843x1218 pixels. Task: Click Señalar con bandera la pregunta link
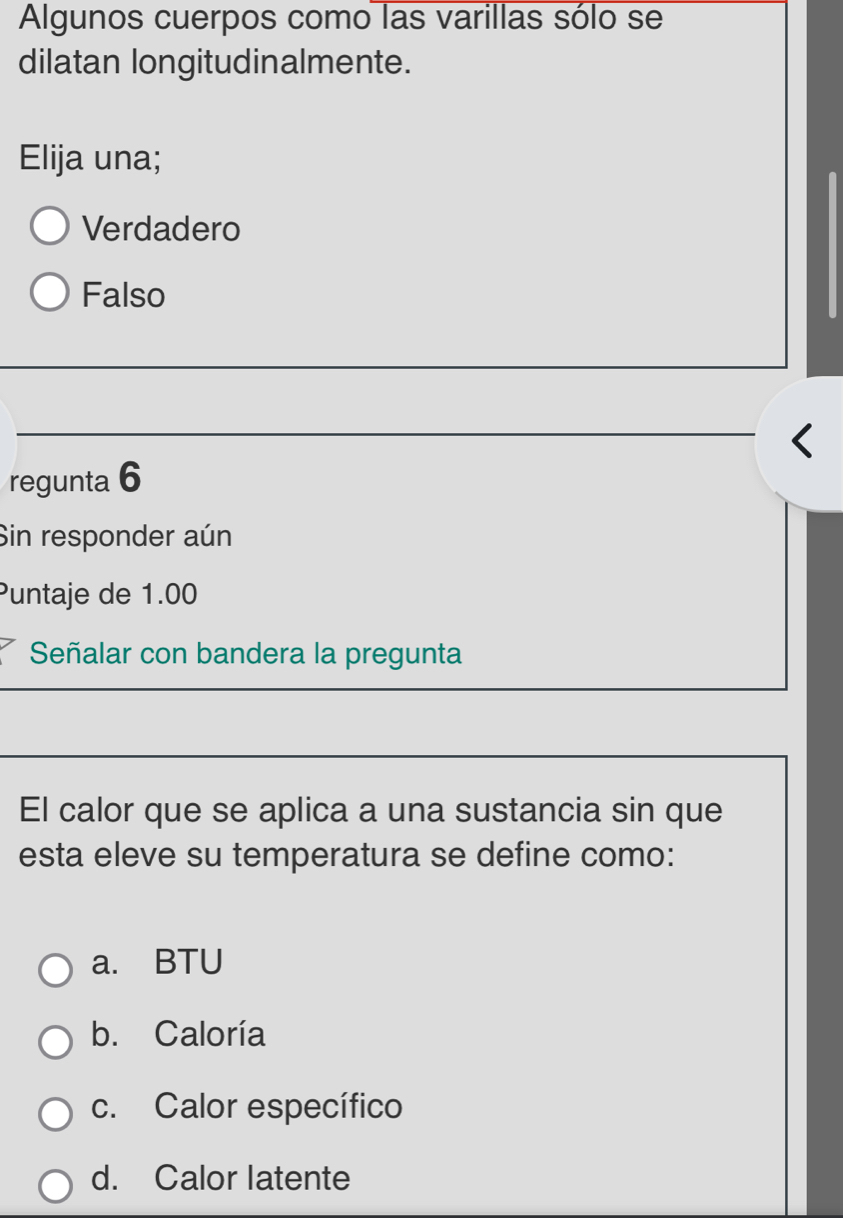(246, 654)
